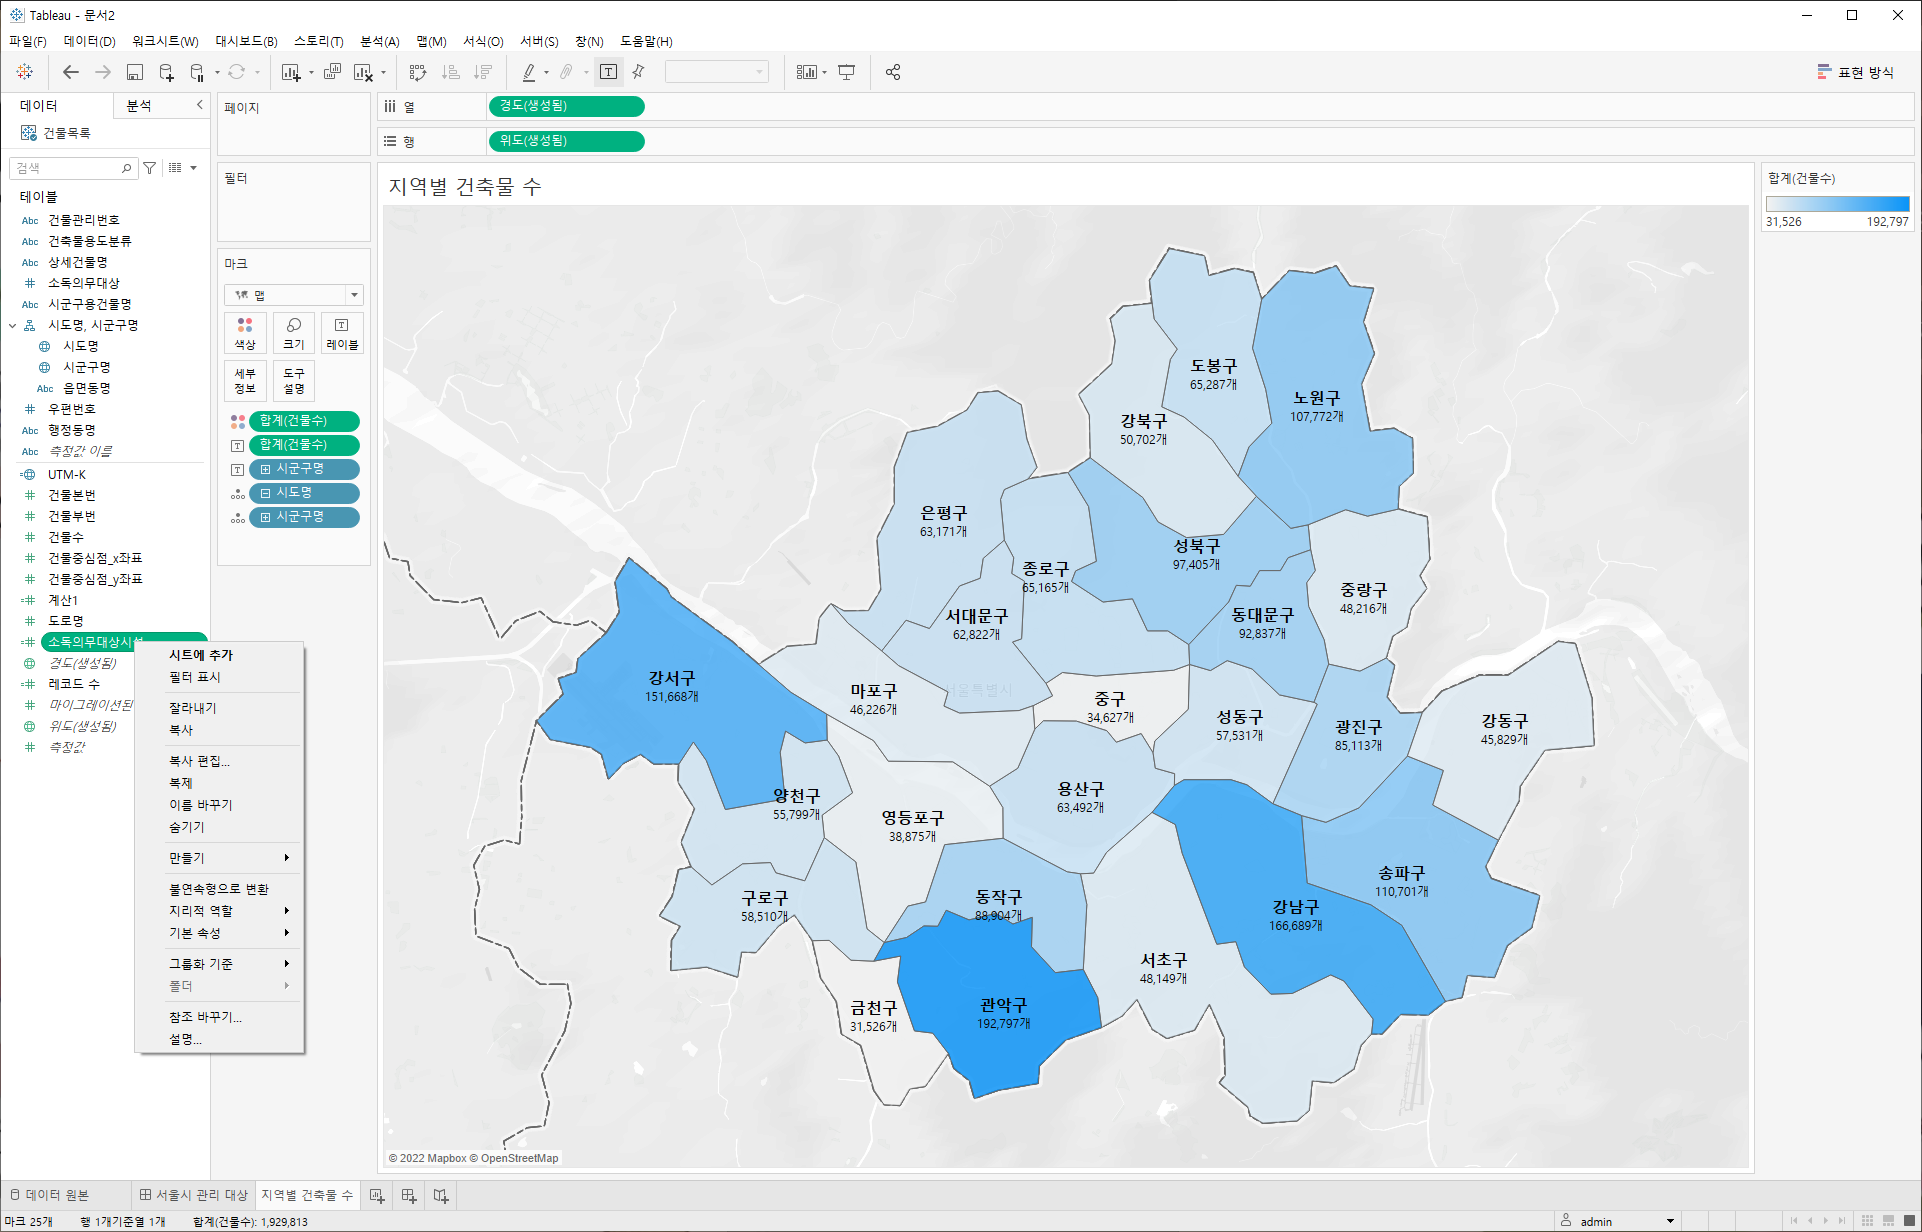Image resolution: width=1922 pixels, height=1232 pixels.
Task: Toggle Show Mark Labels in the toolbar
Action: pyautogui.click(x=608, y=72)
